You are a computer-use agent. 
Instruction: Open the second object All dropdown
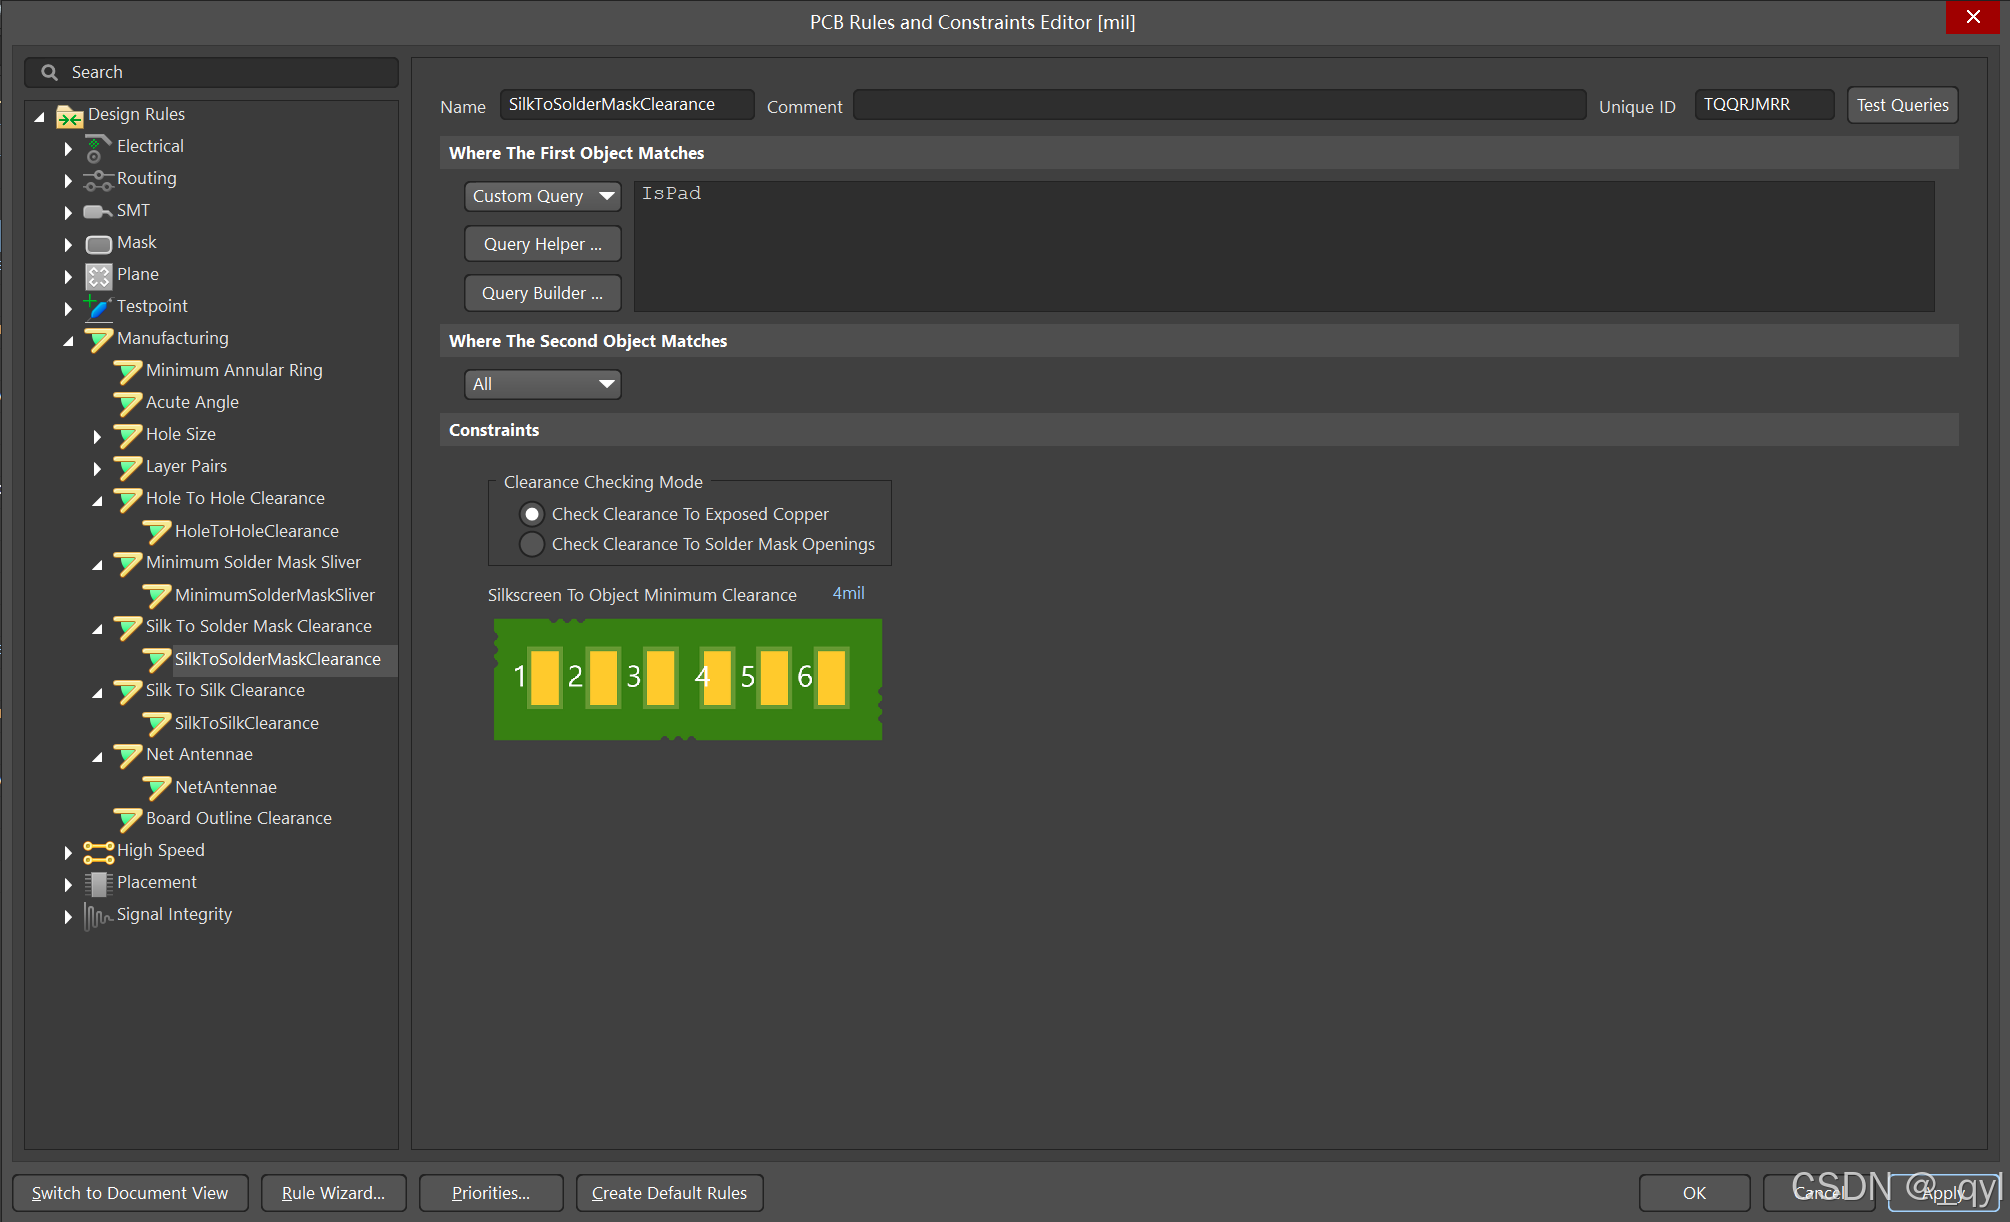tap(542, 384)
